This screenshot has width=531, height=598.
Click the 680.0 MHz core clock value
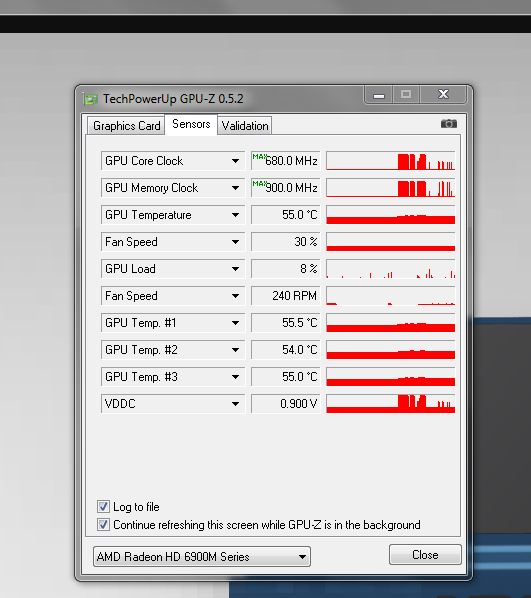pyautogui.click(x=285, y=161)
